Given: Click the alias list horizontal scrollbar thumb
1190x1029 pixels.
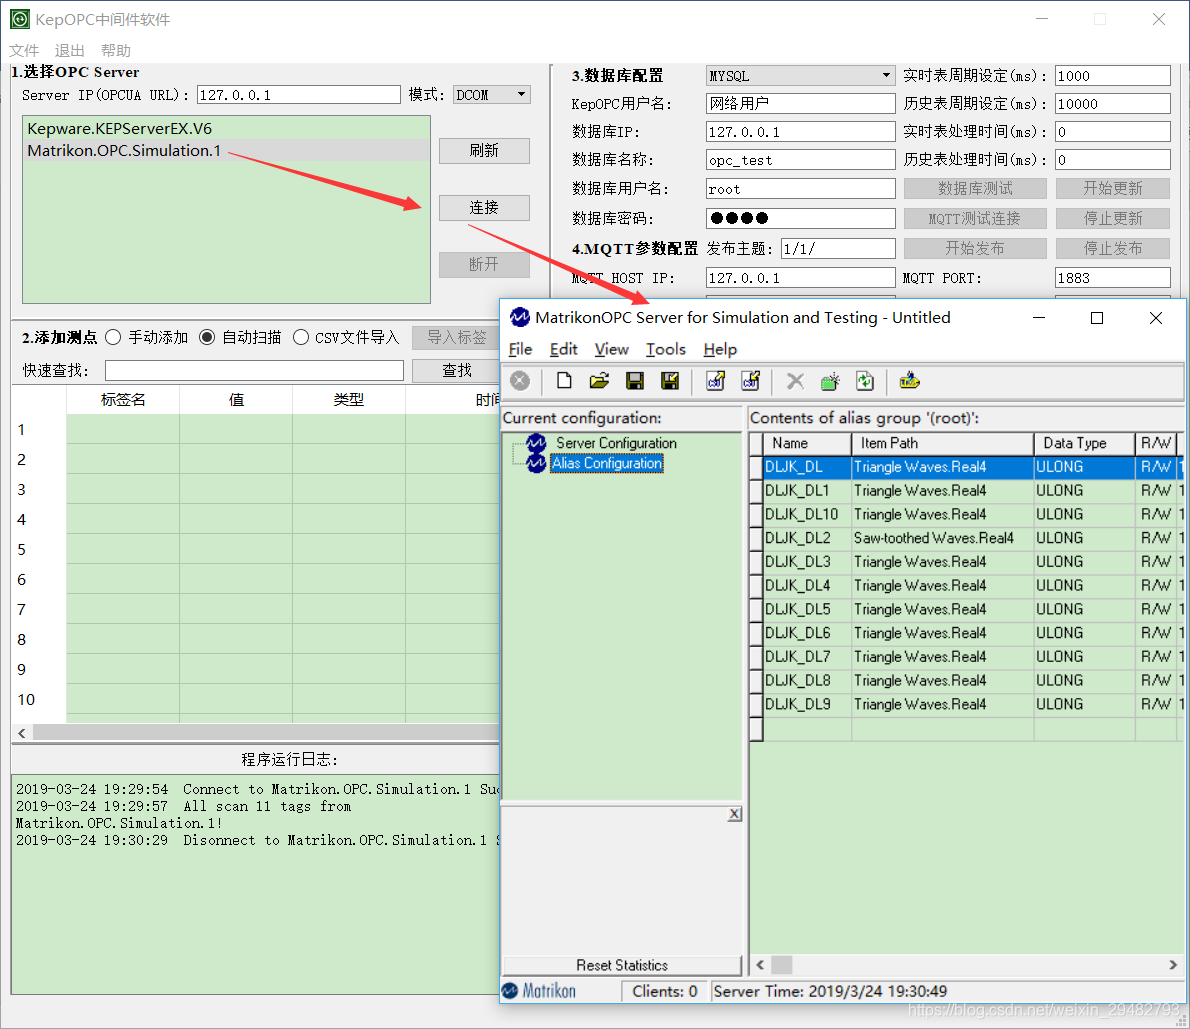Looking at the screenshot, I should [782, 965].
